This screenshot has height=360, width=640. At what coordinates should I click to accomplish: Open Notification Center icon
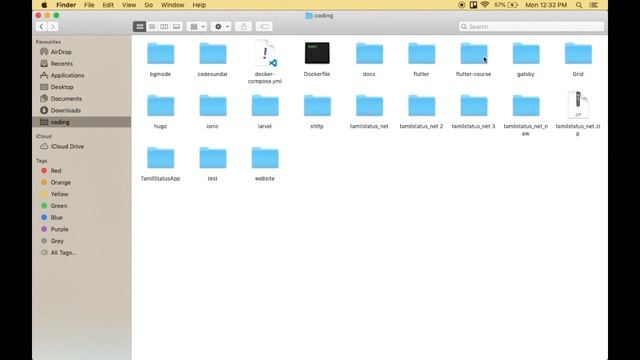tap(594, 5)
